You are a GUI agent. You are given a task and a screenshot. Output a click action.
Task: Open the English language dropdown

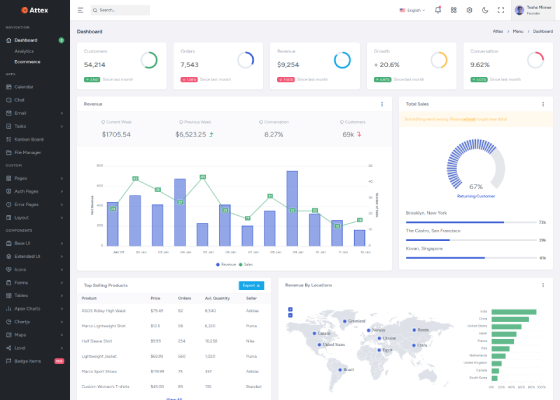pos(412,10)
